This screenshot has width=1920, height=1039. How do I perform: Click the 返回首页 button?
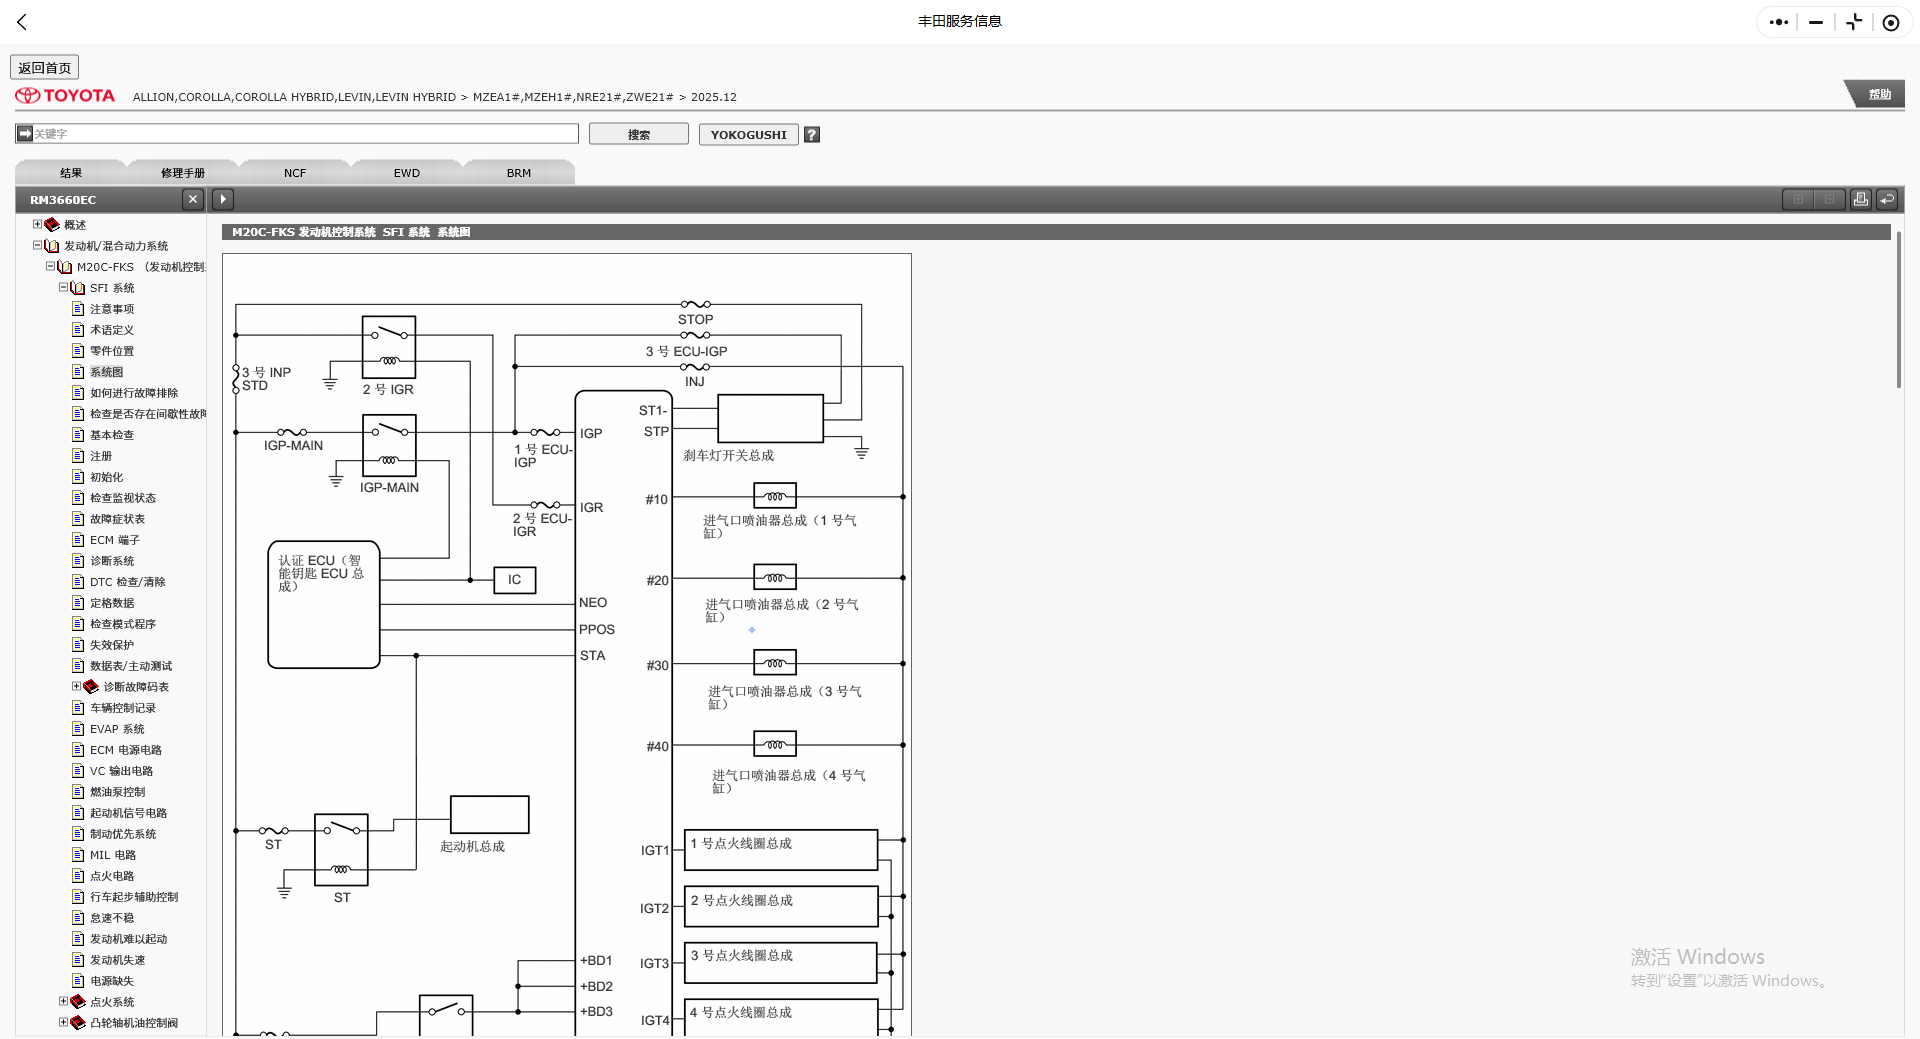tap(45, 67)
